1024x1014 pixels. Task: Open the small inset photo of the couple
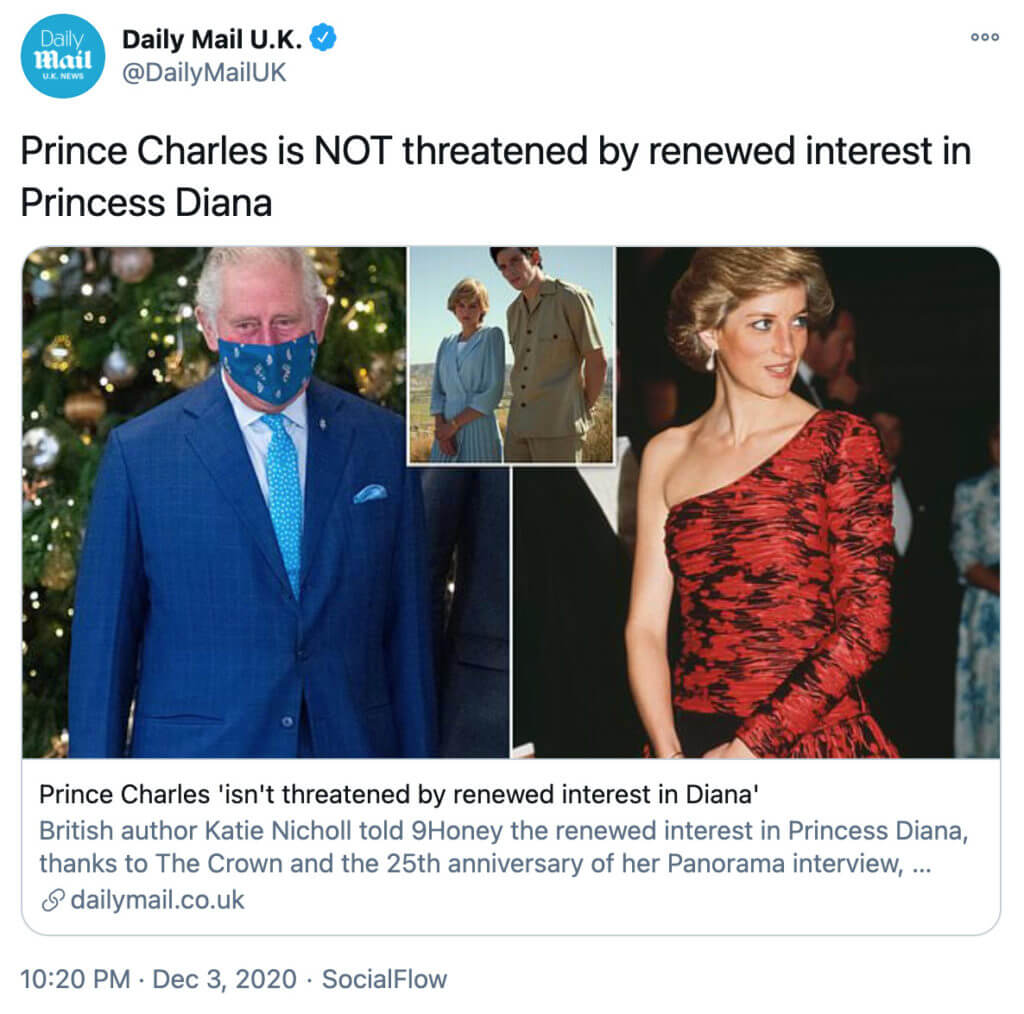coord(510,355)
